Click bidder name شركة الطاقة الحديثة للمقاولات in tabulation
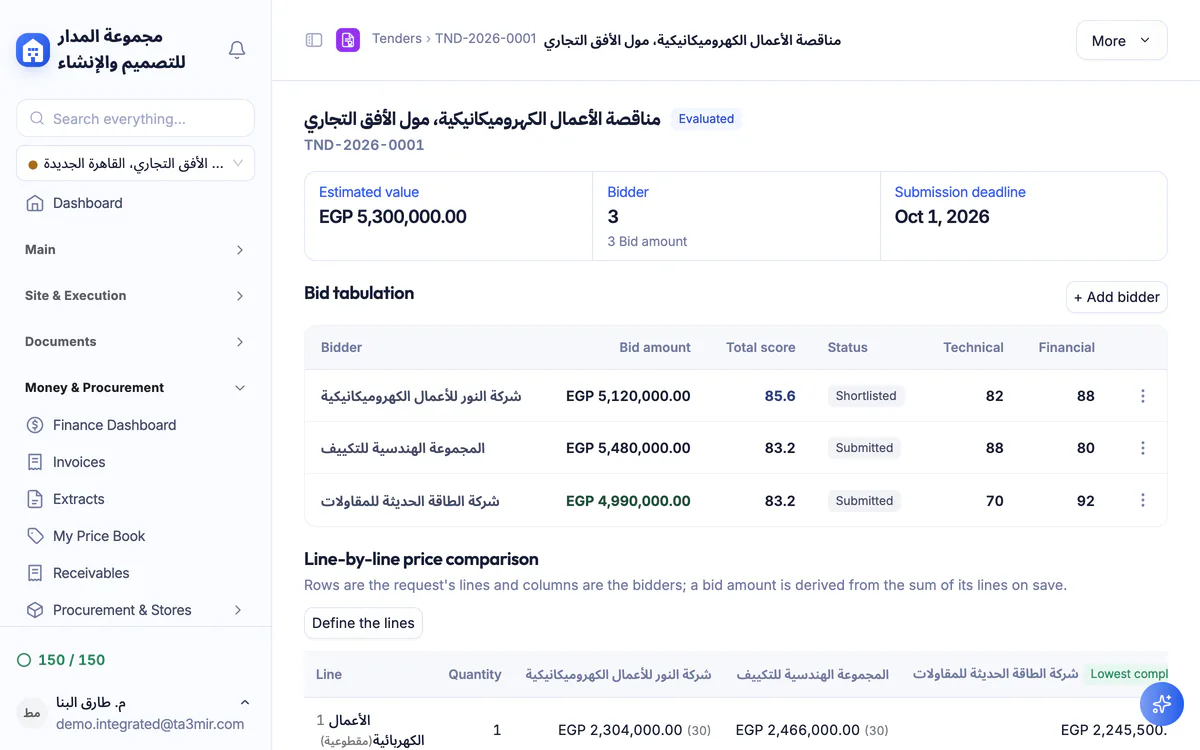 tap(410, 500)
